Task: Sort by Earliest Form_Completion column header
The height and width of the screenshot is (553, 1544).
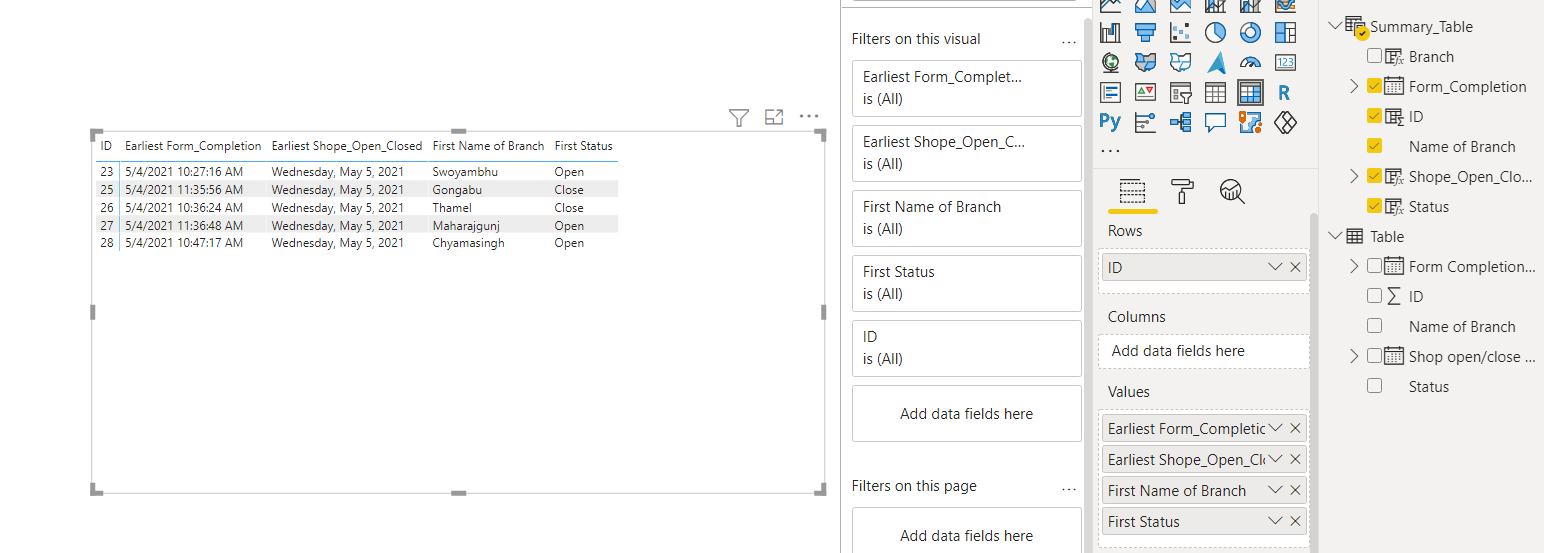Action: [193, 146]
